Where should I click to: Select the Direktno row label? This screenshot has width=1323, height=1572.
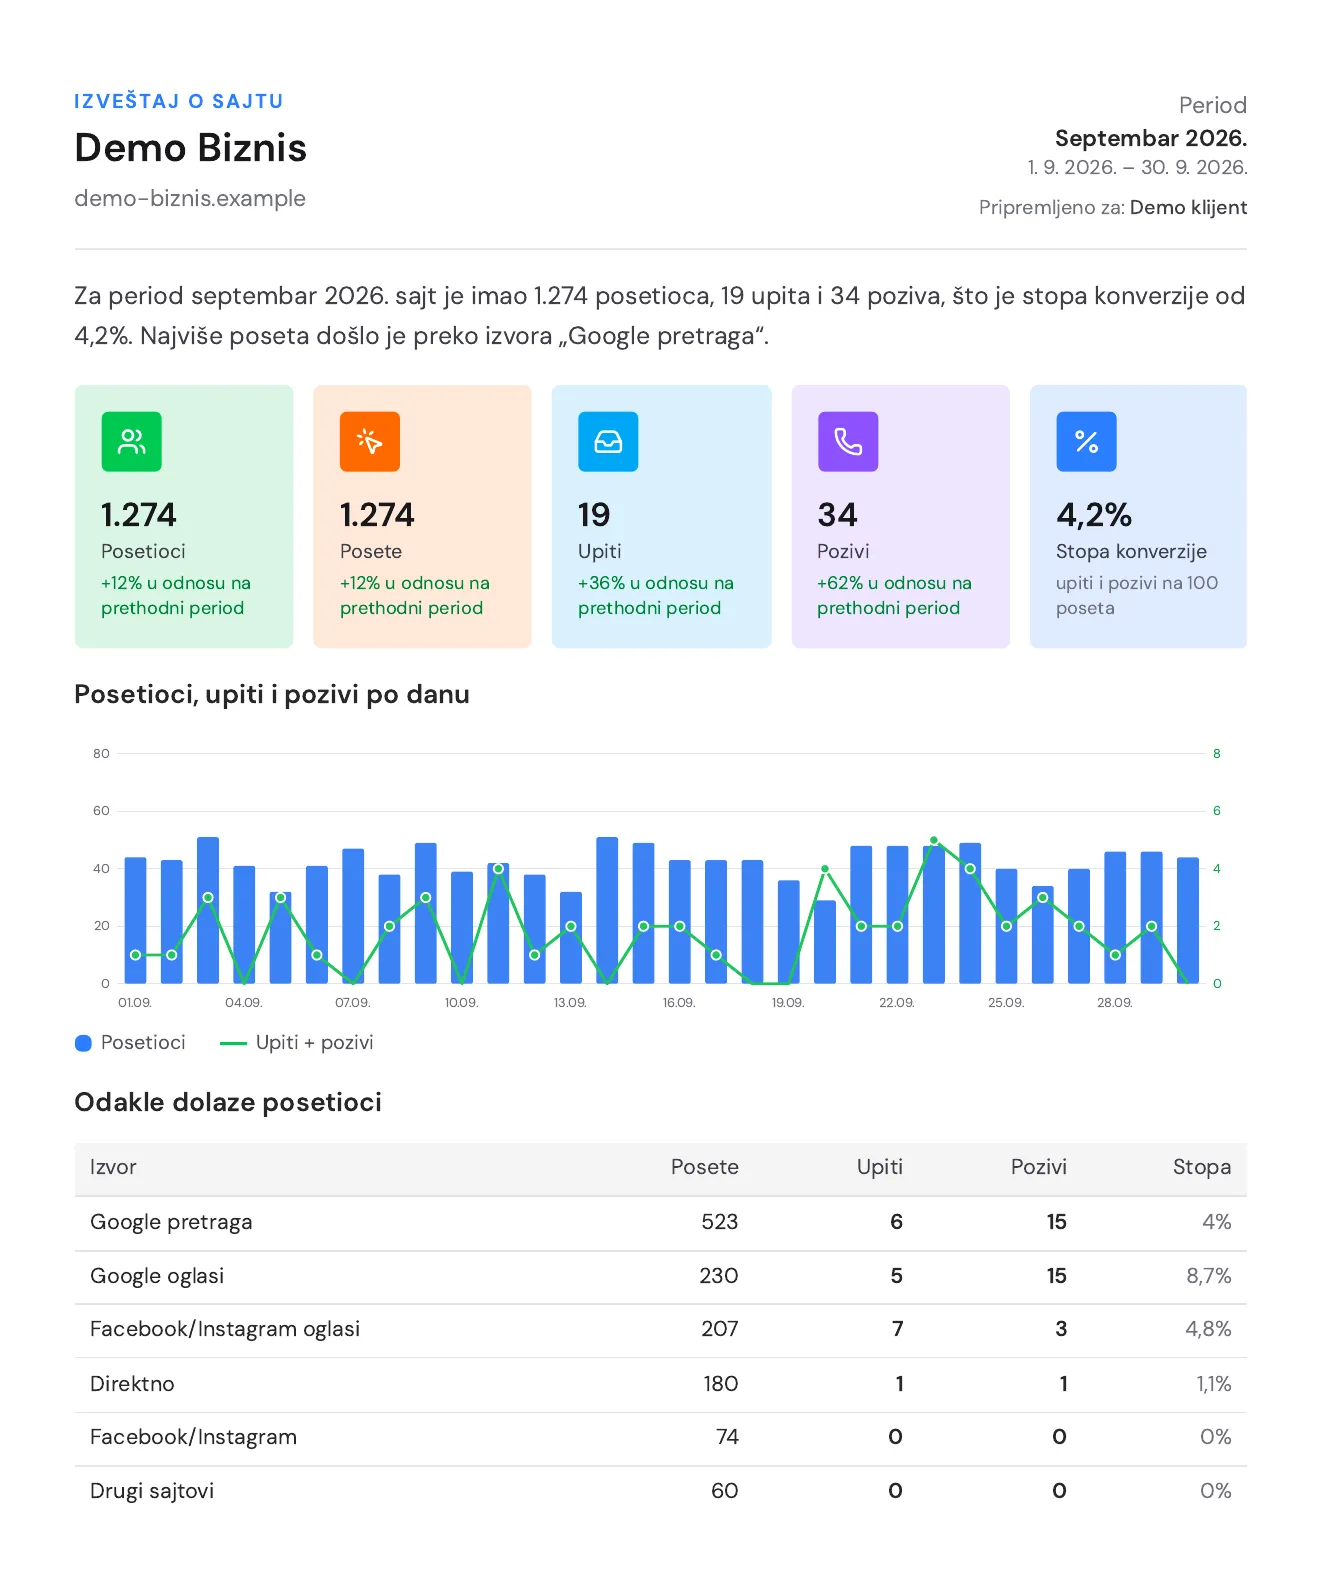132,1384
